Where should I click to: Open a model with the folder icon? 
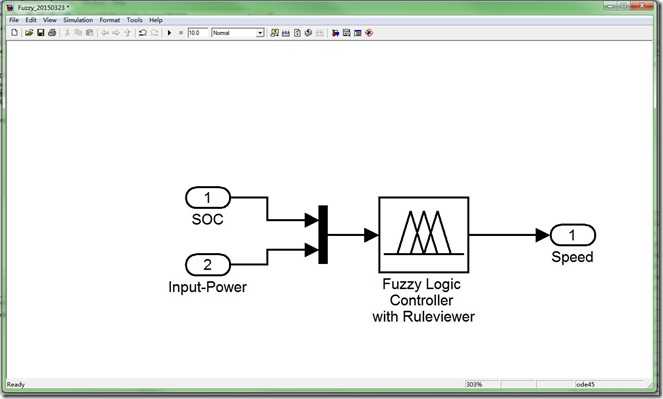coord(29,33)
